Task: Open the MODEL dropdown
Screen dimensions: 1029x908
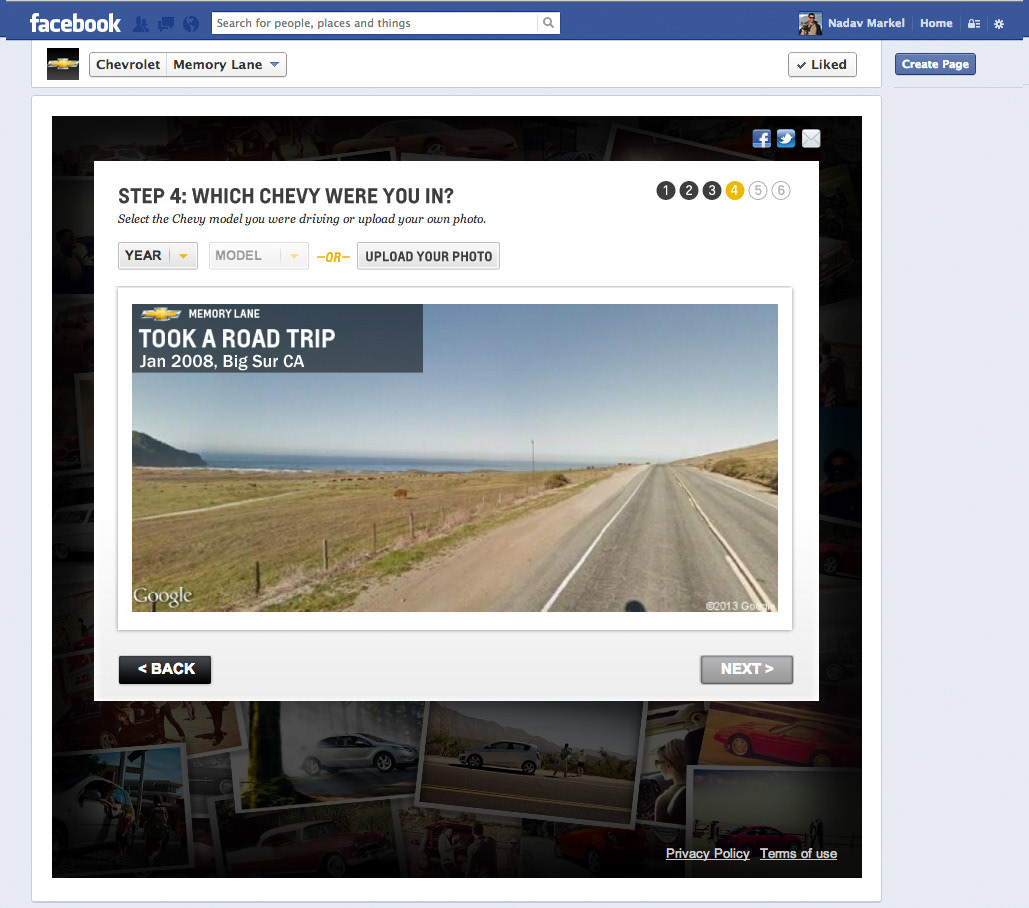Action: (259, 256)
